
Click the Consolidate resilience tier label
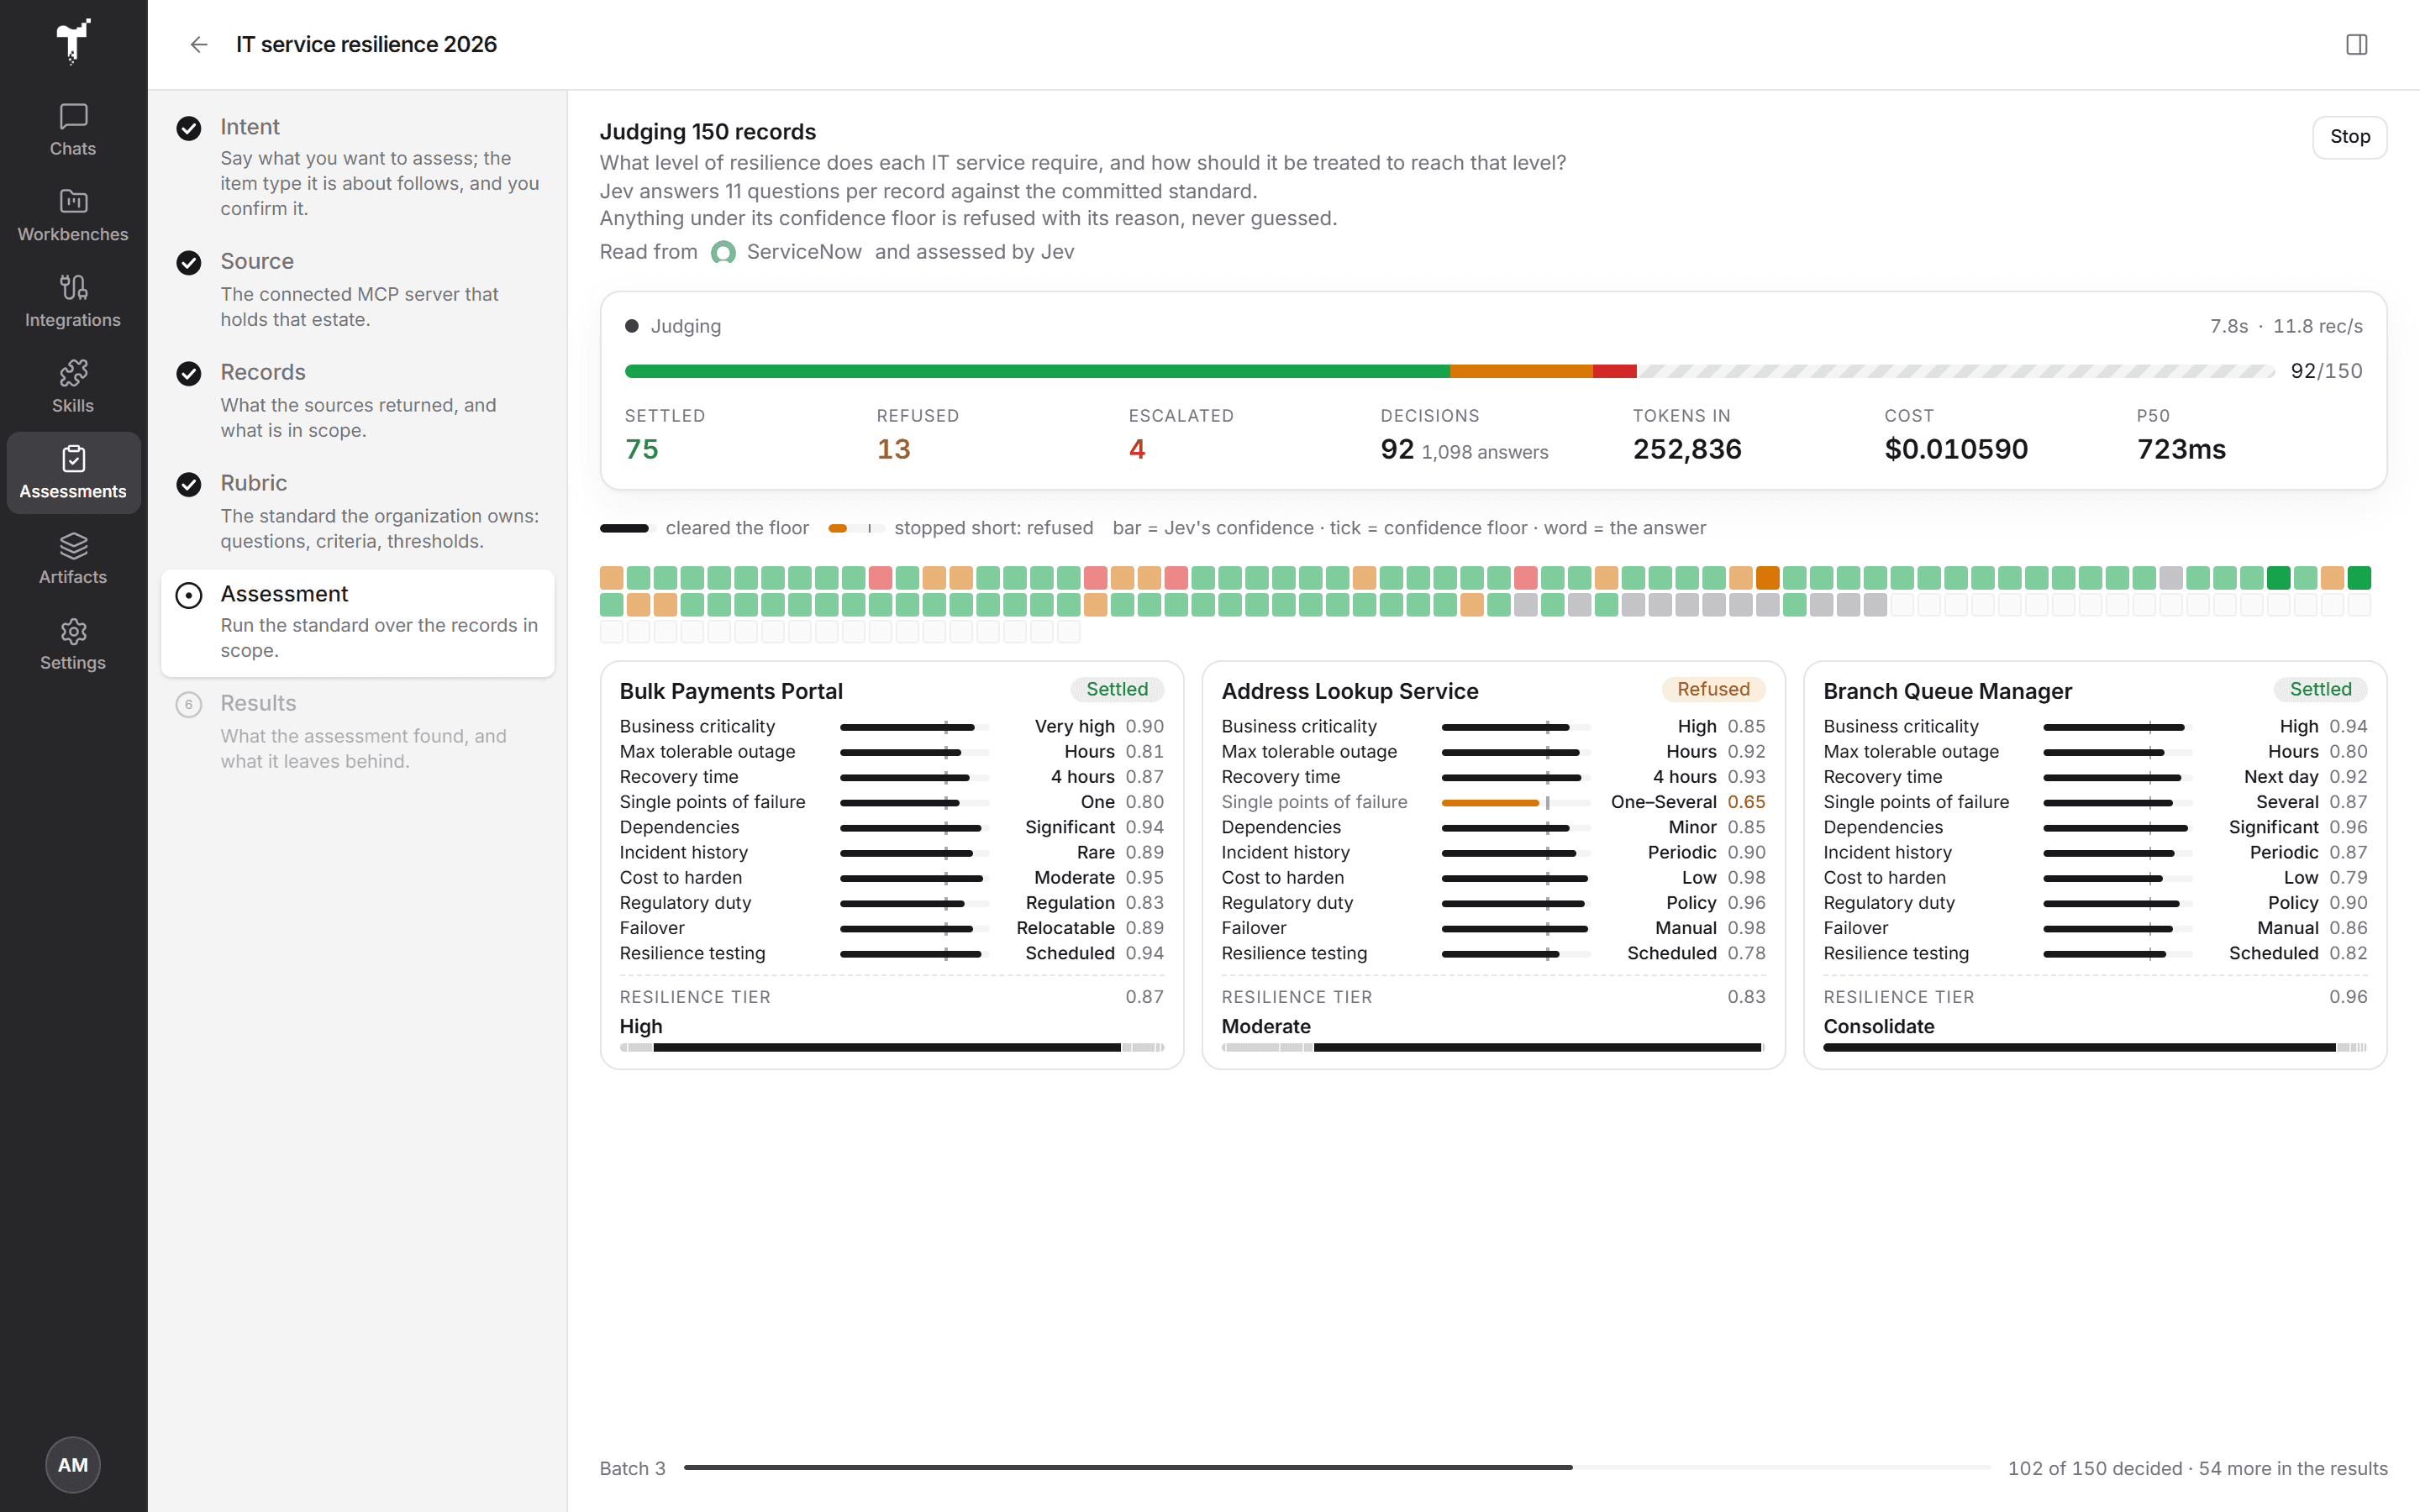tap(1878, 1026)
